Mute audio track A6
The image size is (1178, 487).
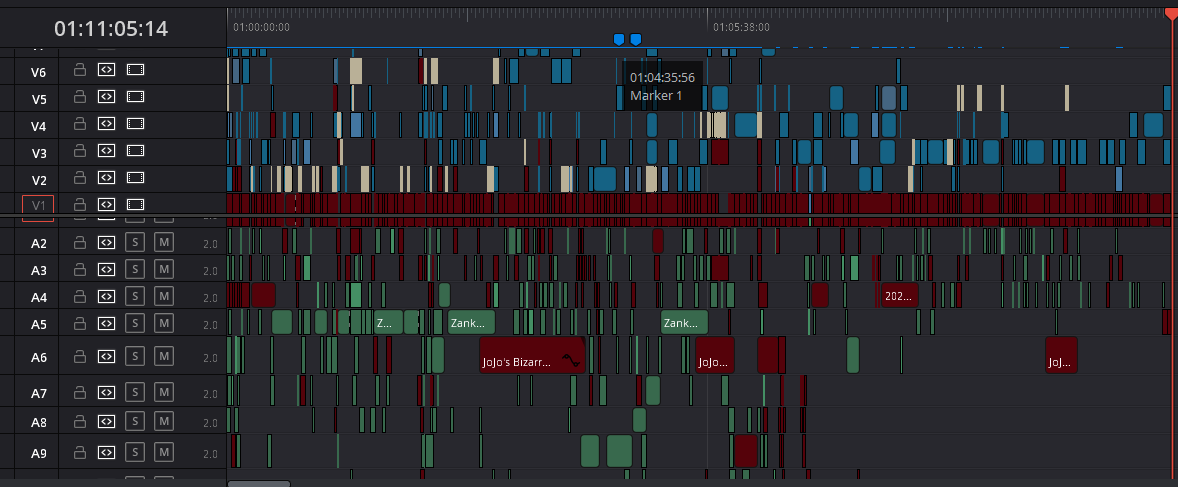click(x=164, y=357)
